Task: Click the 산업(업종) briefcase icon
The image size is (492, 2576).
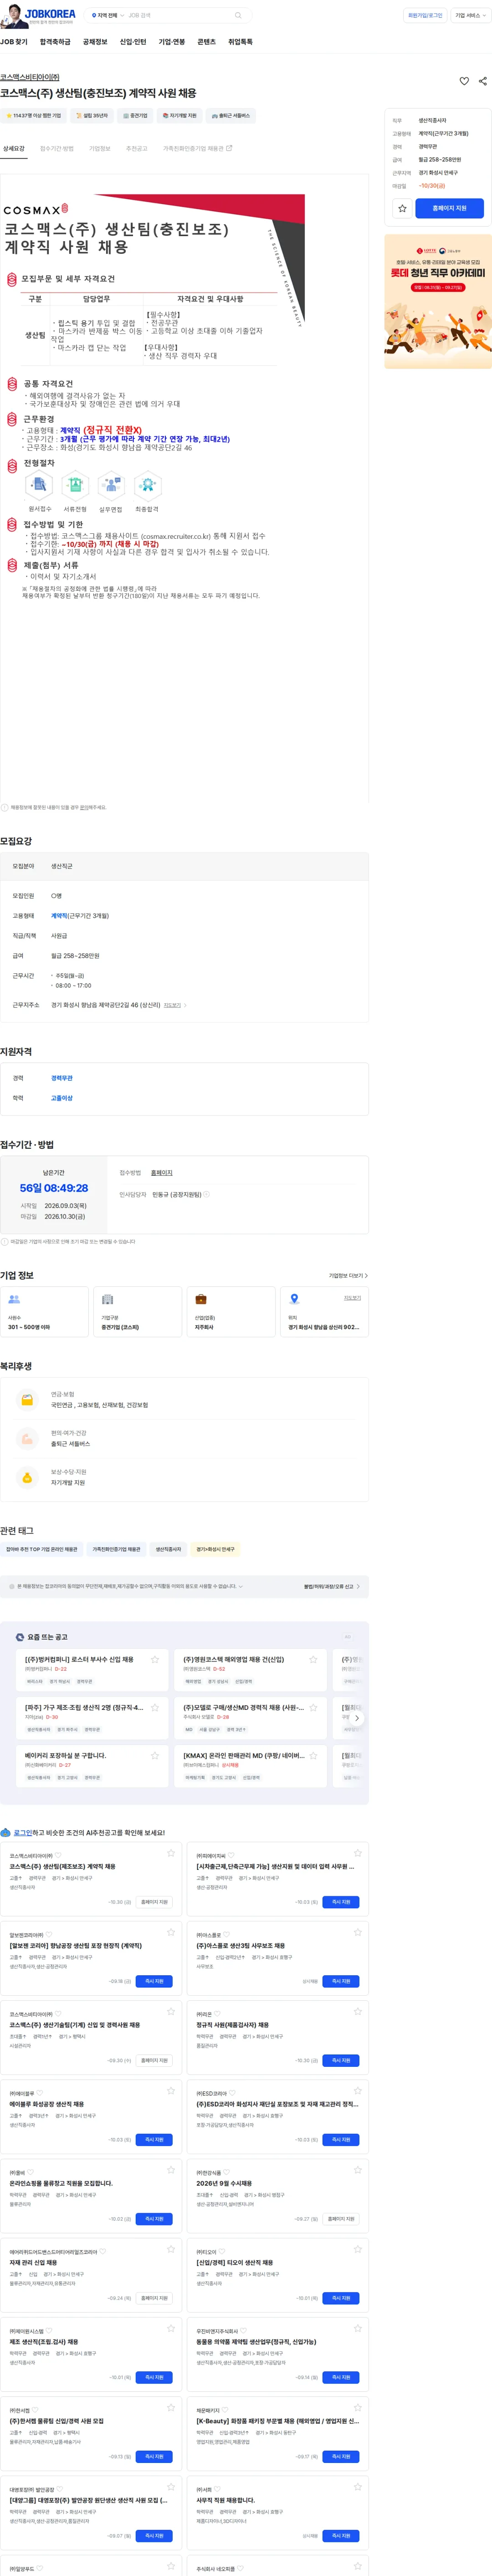Action: pyautogui.click(x=201, y=1299)
